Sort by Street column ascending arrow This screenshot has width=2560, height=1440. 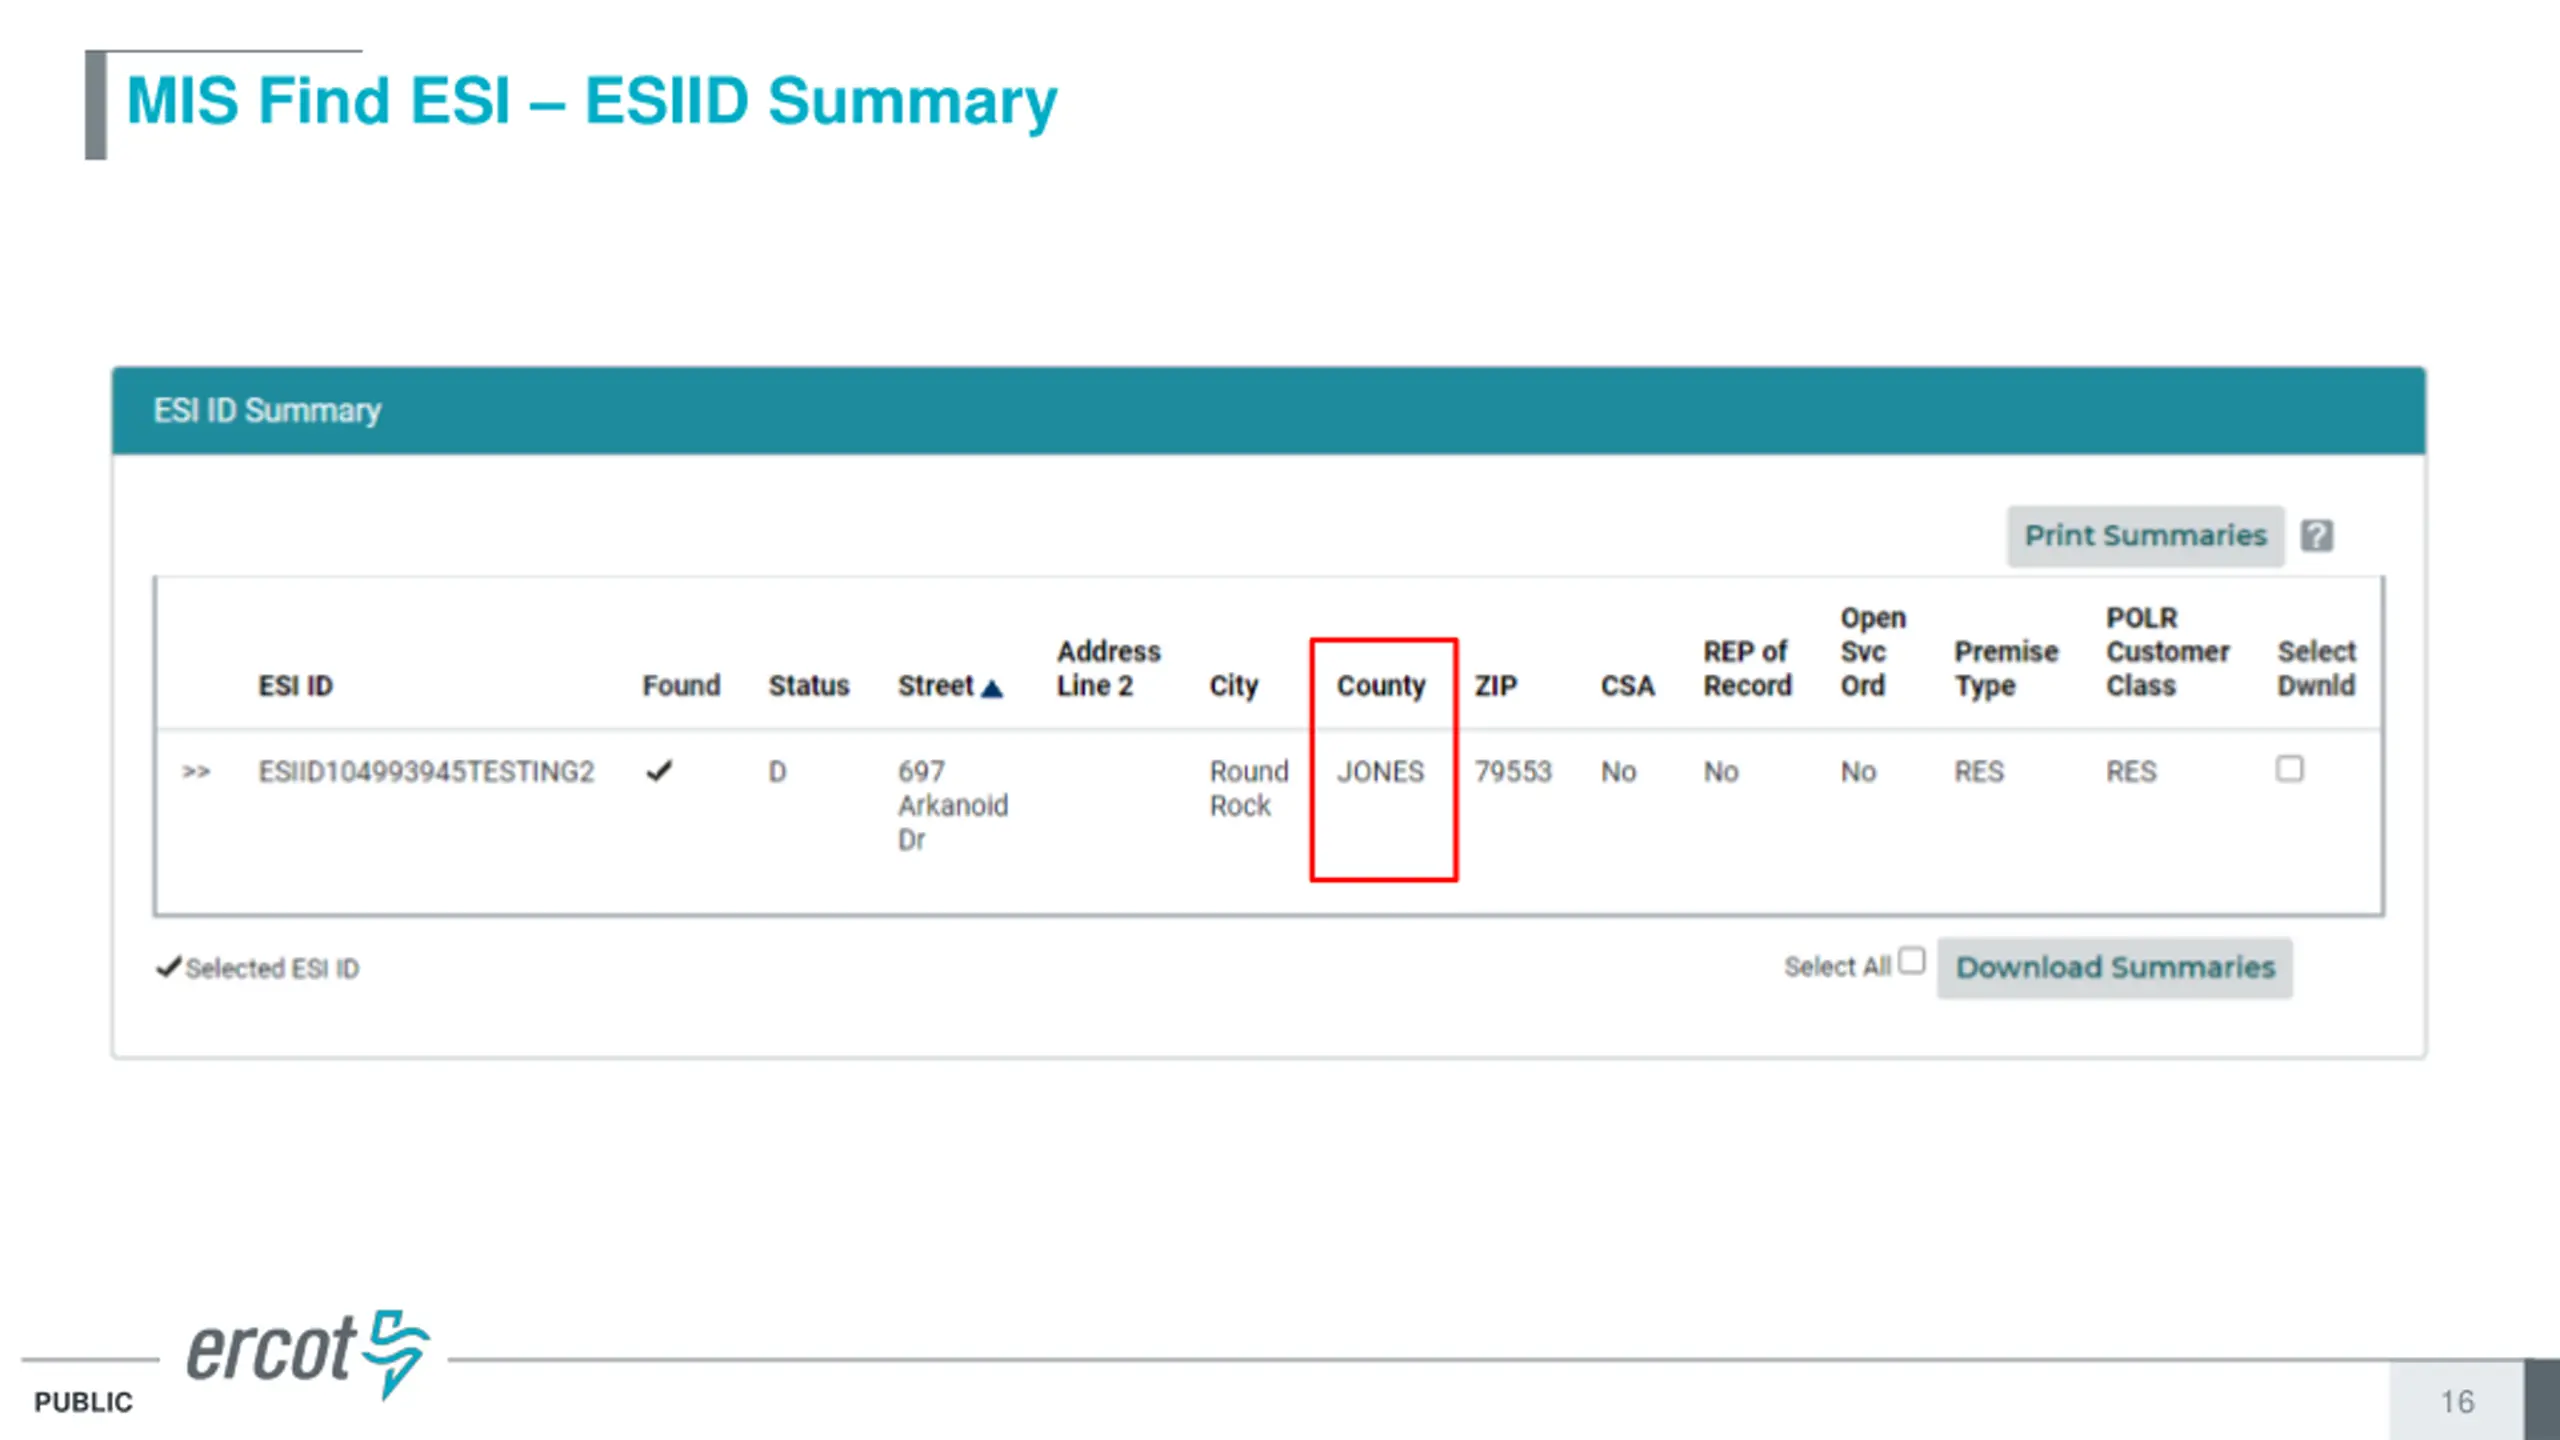(991, 688)
